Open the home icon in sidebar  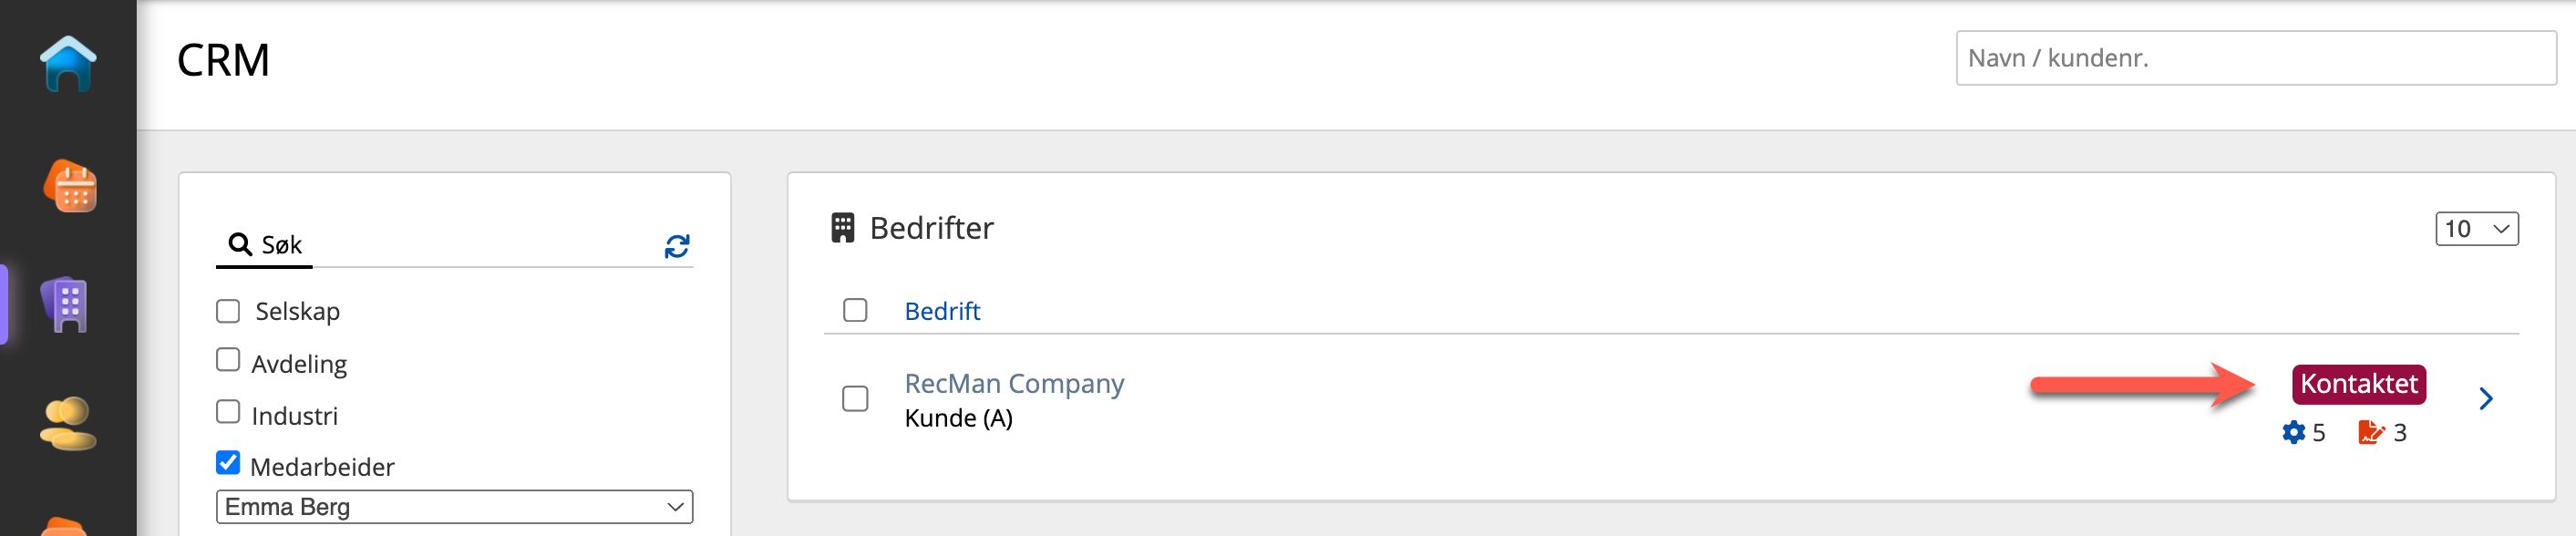(68, 63)
